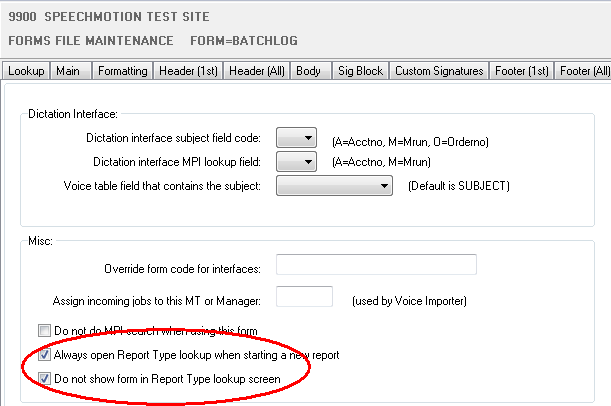
Task: Switch to the Lookup tab
Action: 25,71
